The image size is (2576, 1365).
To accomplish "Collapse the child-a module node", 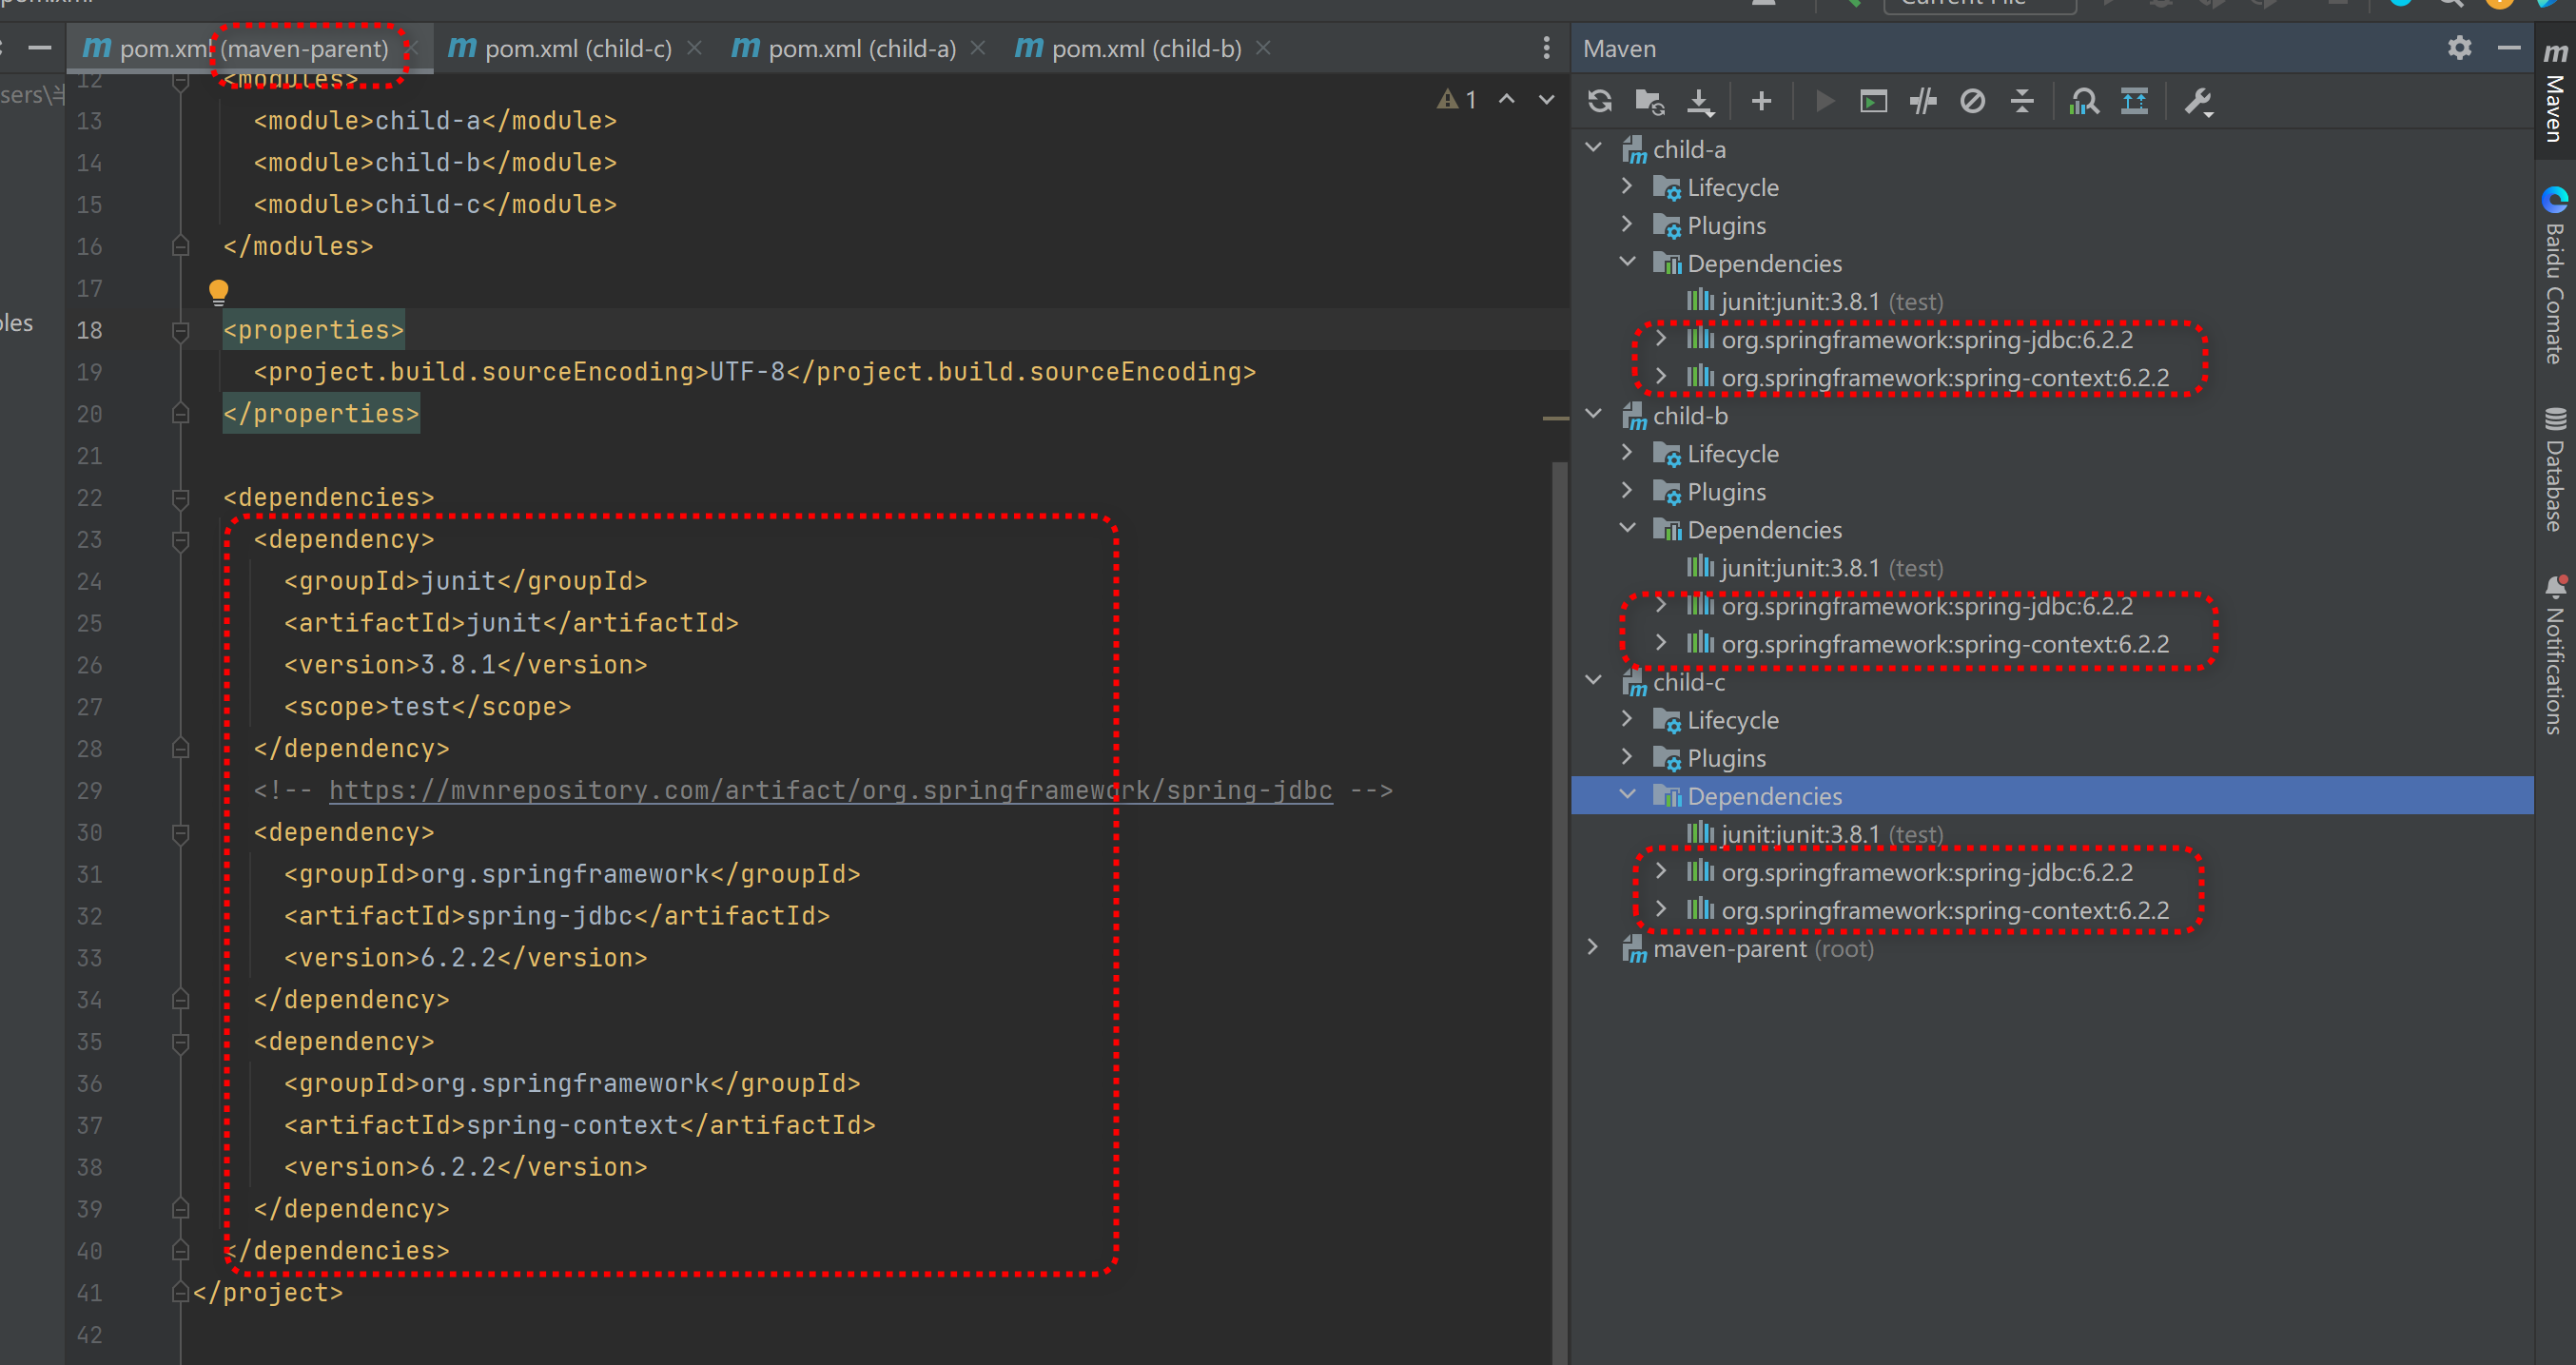I will [x=1594, y=148].
